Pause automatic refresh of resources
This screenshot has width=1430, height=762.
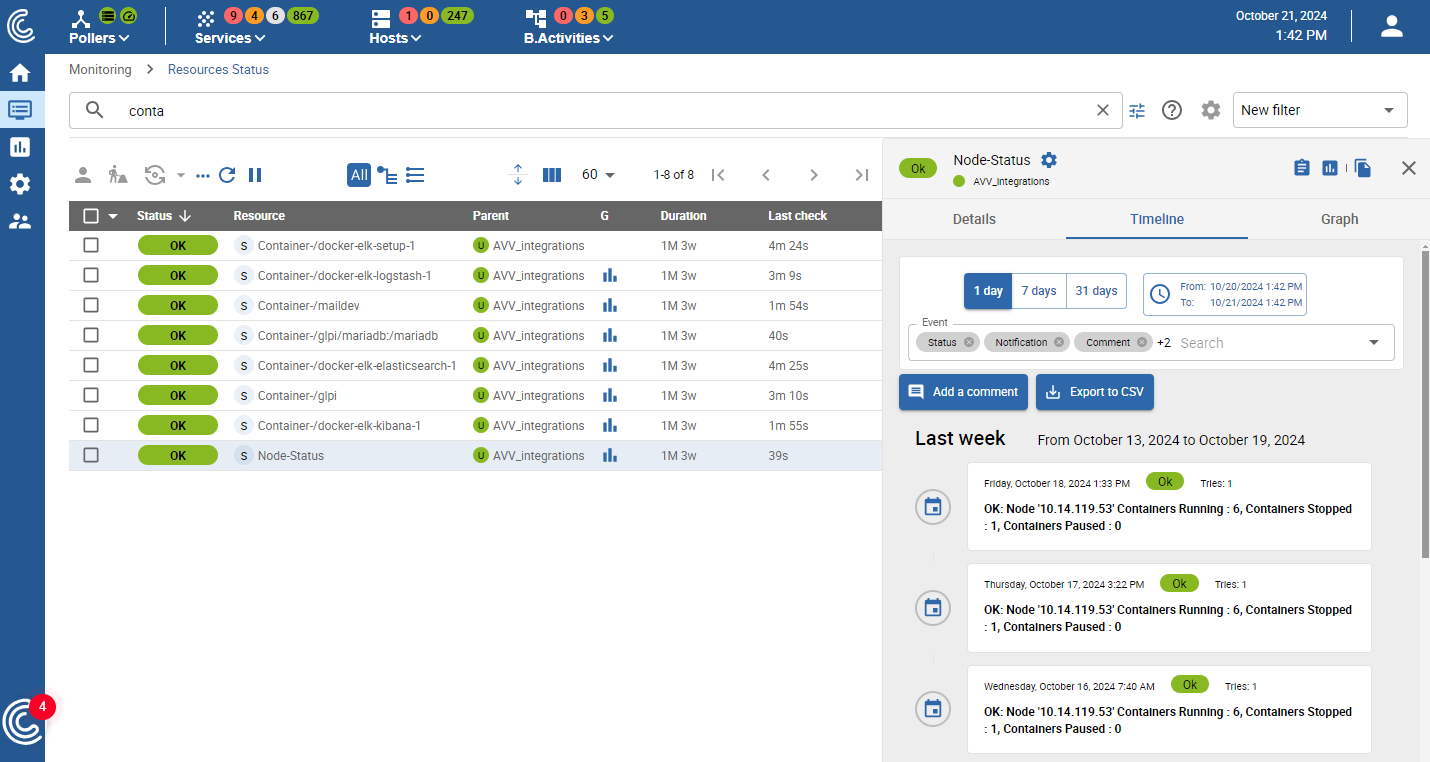click(x=254, y=174)
